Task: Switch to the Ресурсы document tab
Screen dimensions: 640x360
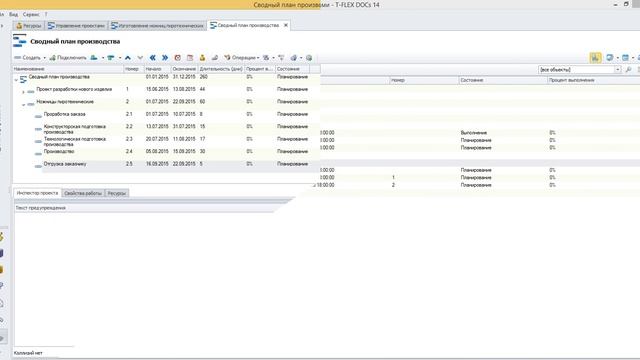Action: 29,26
